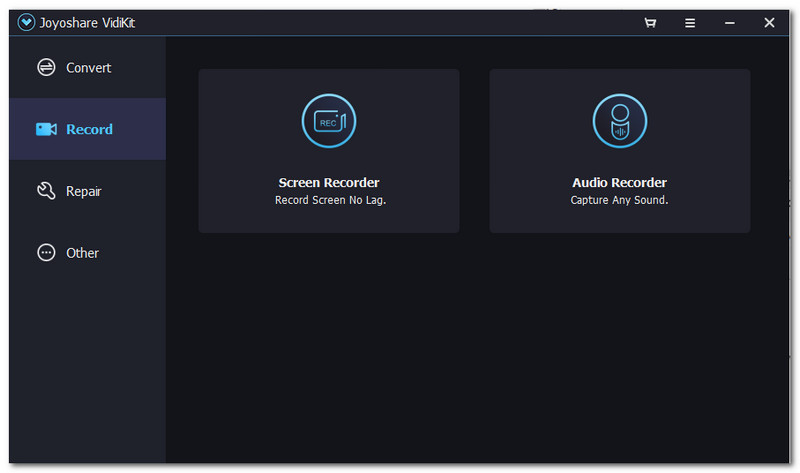The height and width of the screenshot is (473, 800).
Task: Select the Record sidebar tab
Action: [x=87, y=129]
